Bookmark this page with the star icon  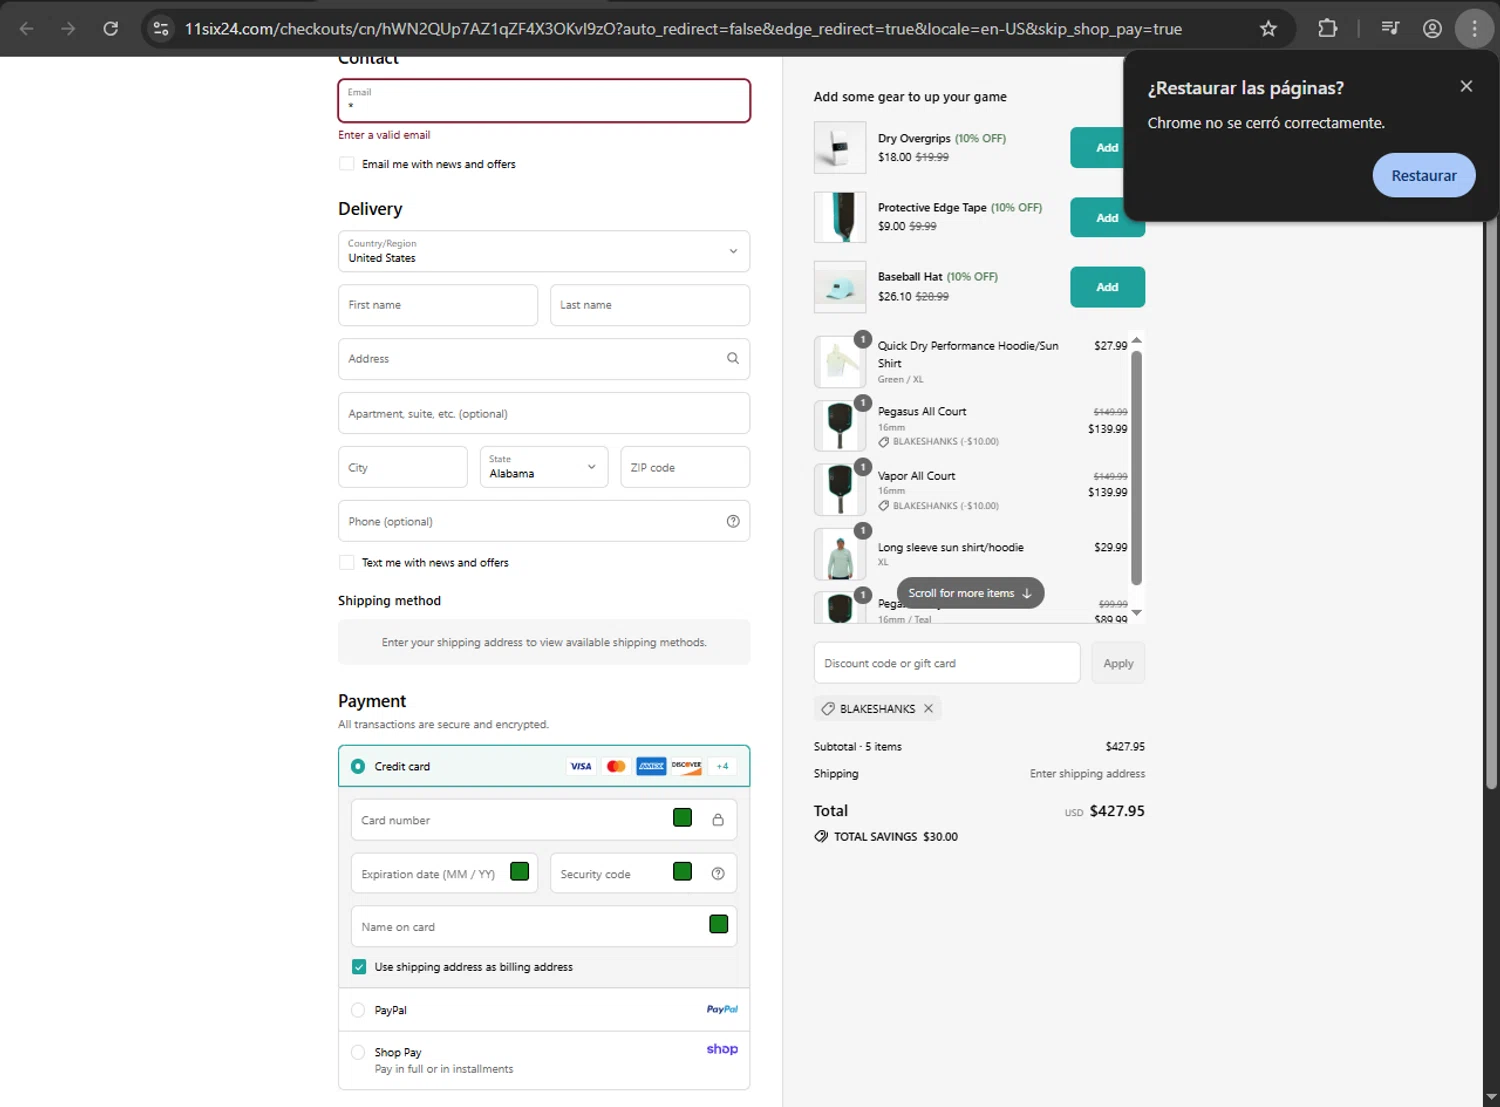point(1268,29)
